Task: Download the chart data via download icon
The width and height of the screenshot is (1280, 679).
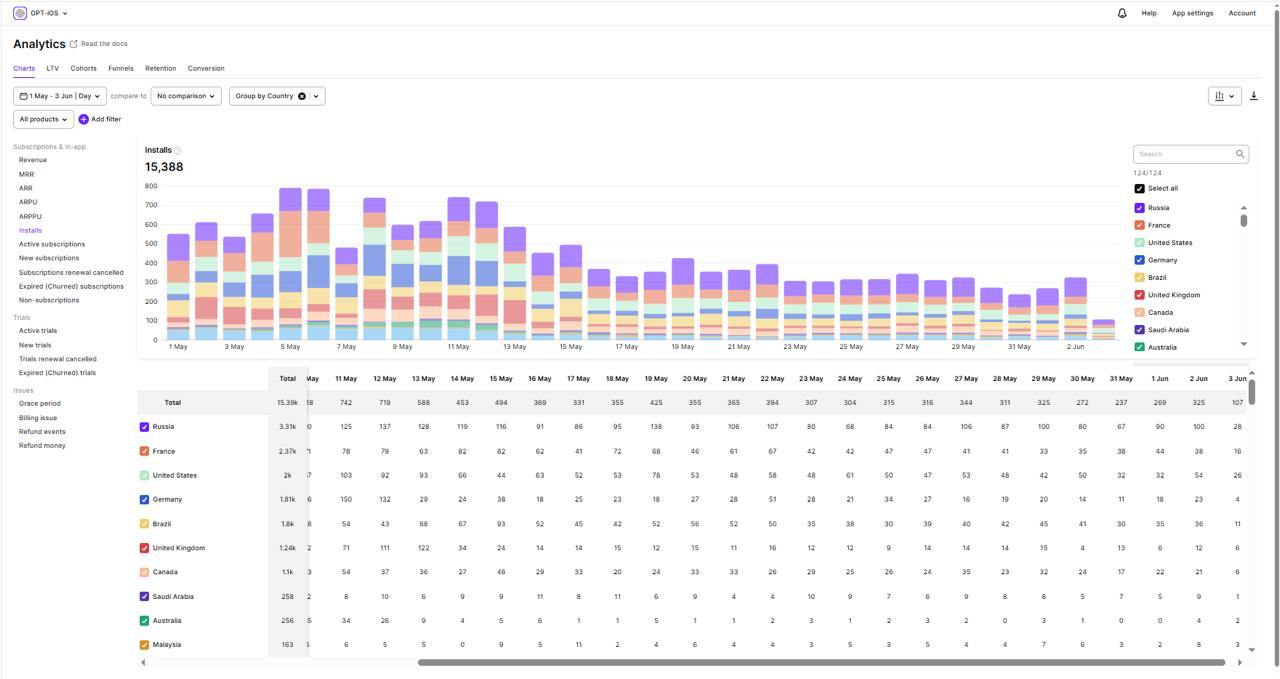Action: 1253,96
